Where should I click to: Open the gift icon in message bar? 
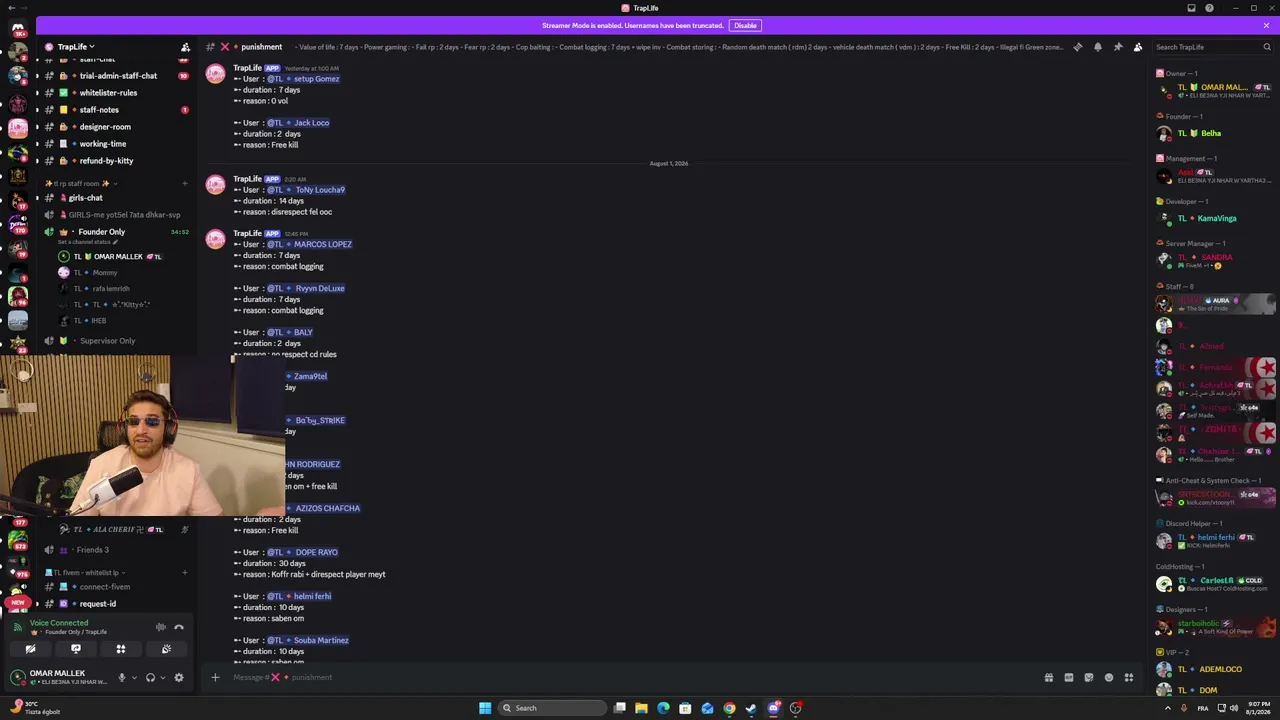click(1048, 677)
